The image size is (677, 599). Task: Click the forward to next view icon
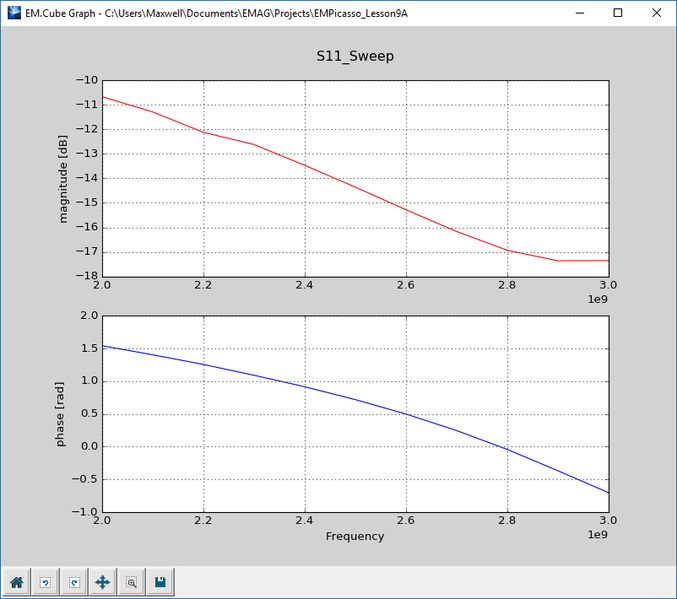pos(74,583)
